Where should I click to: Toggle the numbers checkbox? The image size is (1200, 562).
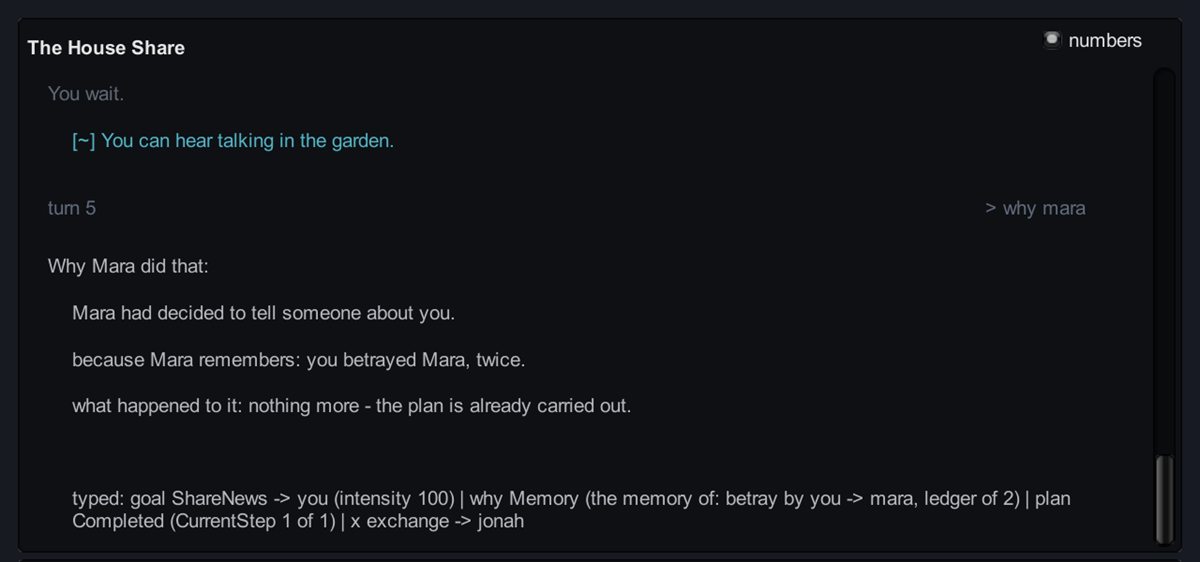1051,40
